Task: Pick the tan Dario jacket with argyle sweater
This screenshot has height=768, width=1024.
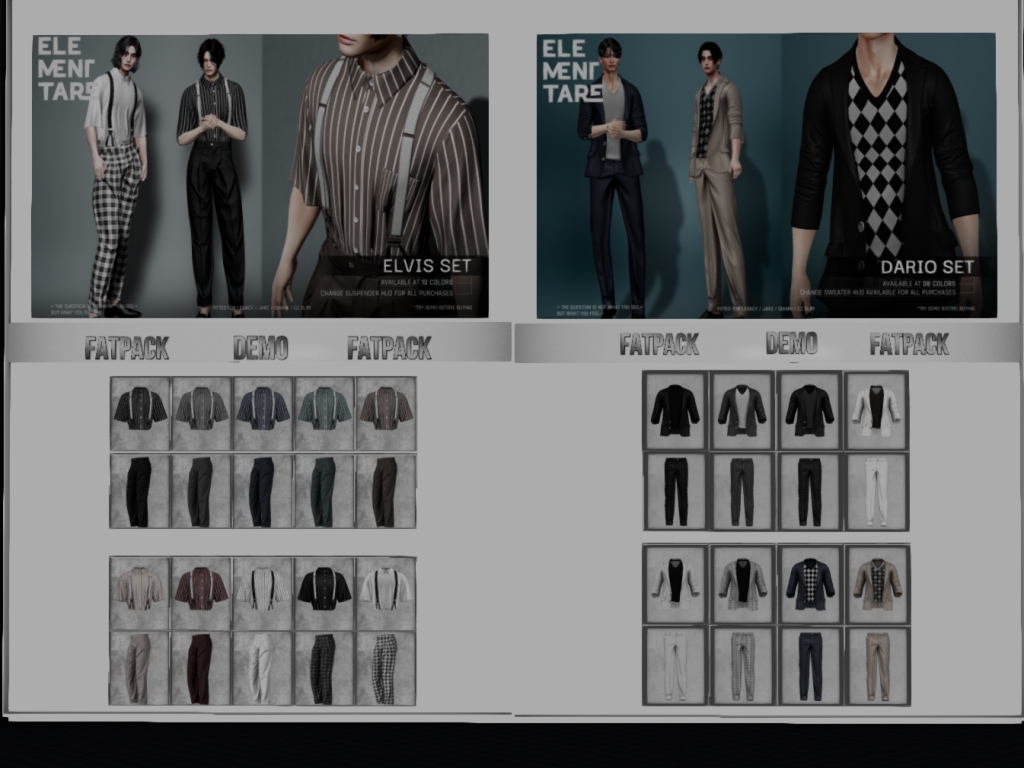Action: pos(877,584)
